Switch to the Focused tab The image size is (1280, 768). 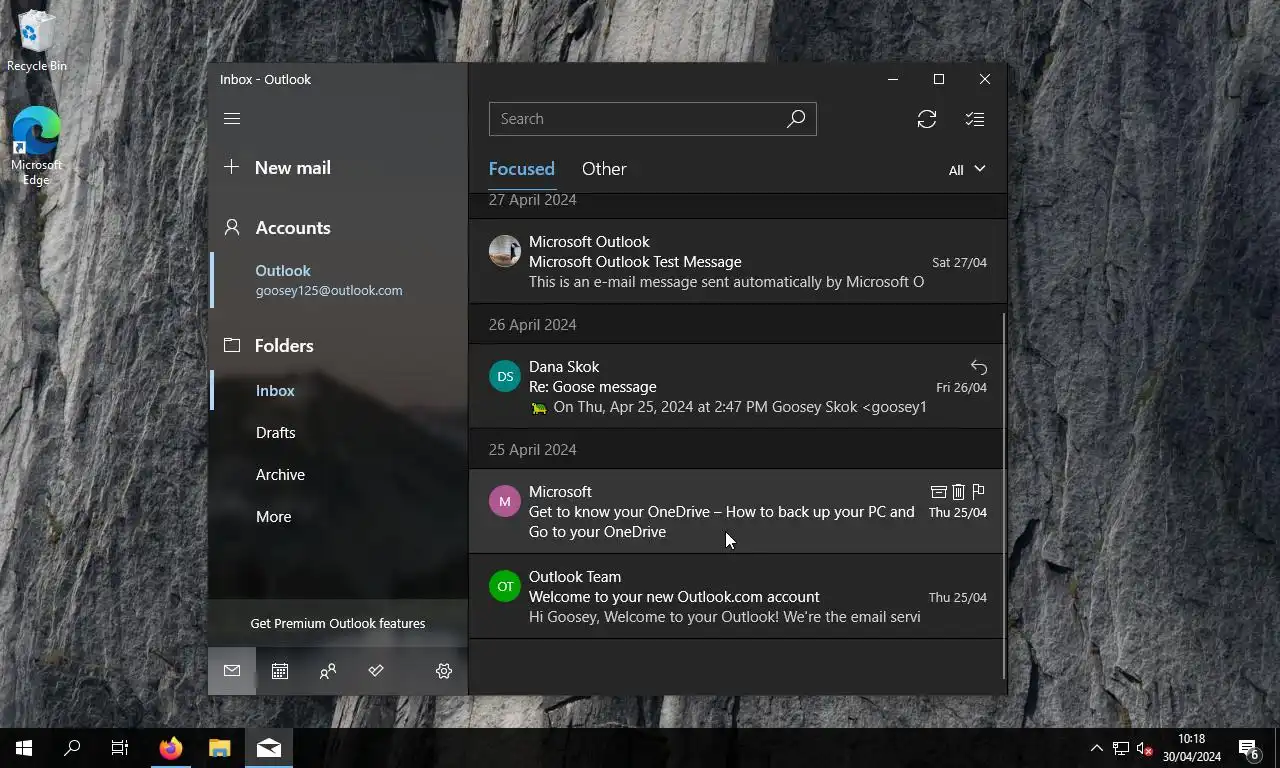(521, 169)
